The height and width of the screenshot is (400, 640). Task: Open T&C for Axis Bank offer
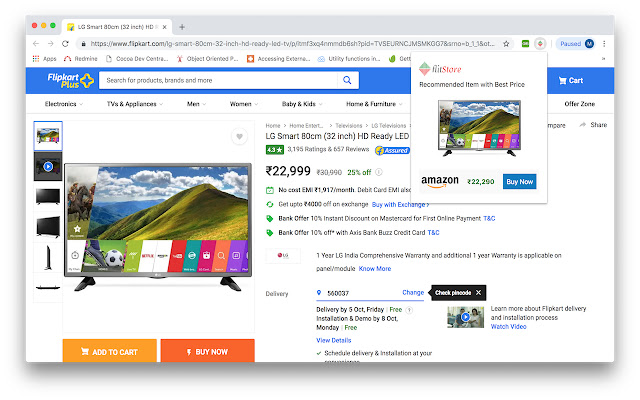click(433, 233)
